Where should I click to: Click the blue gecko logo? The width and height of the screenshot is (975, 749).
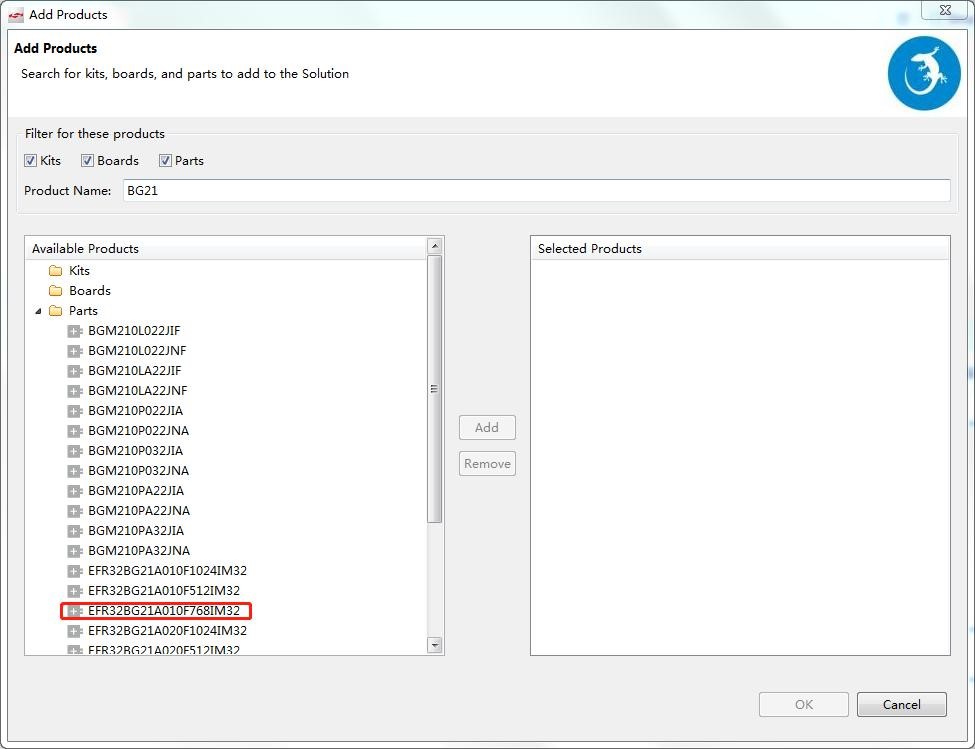point(924,73)
